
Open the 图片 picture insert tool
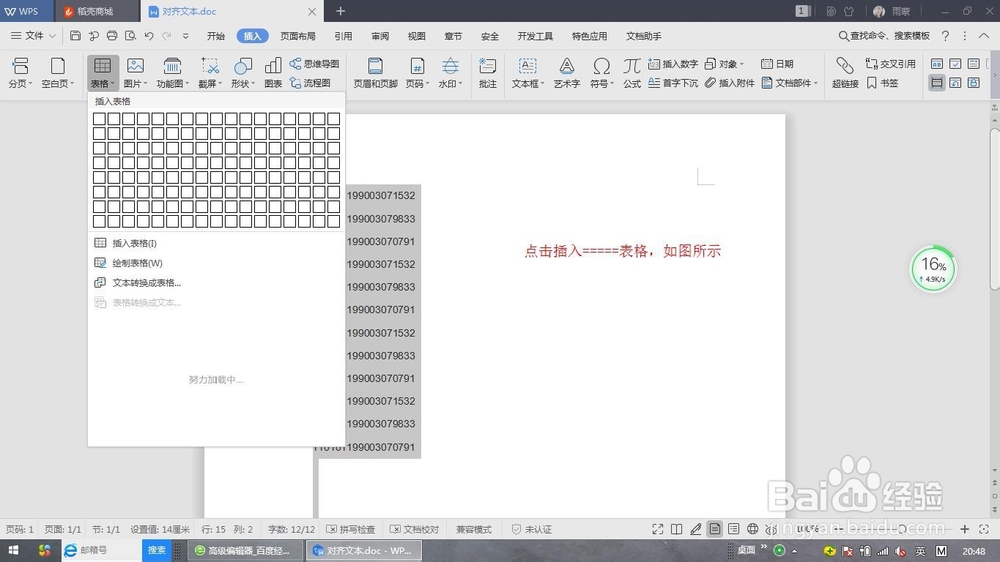coord(135,72)
